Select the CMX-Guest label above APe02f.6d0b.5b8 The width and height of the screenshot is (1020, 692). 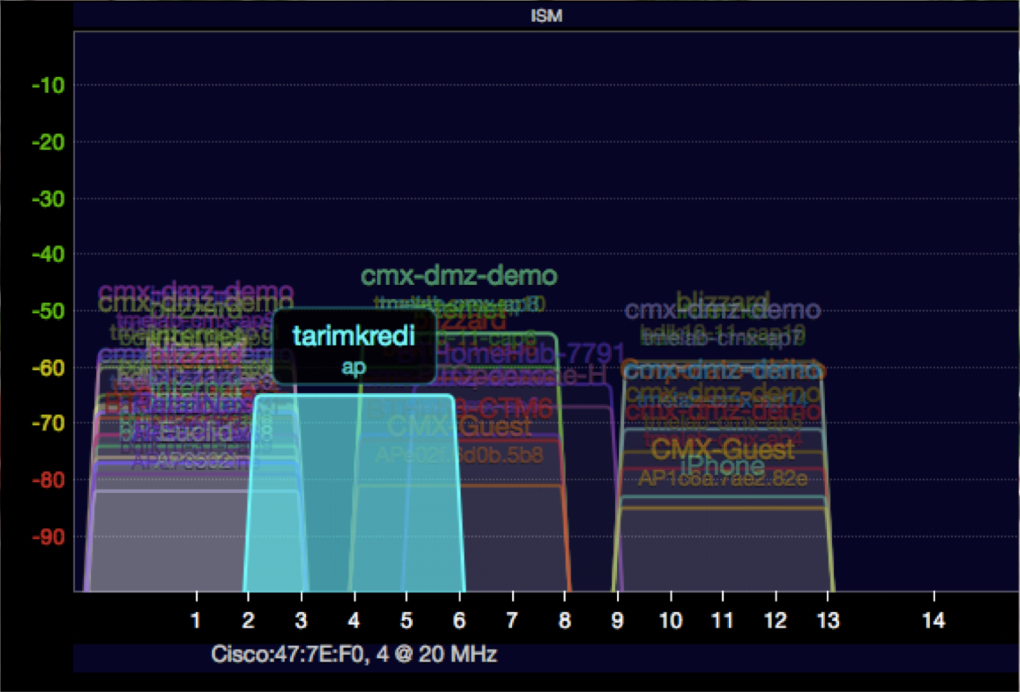click(x=459, y=427)
